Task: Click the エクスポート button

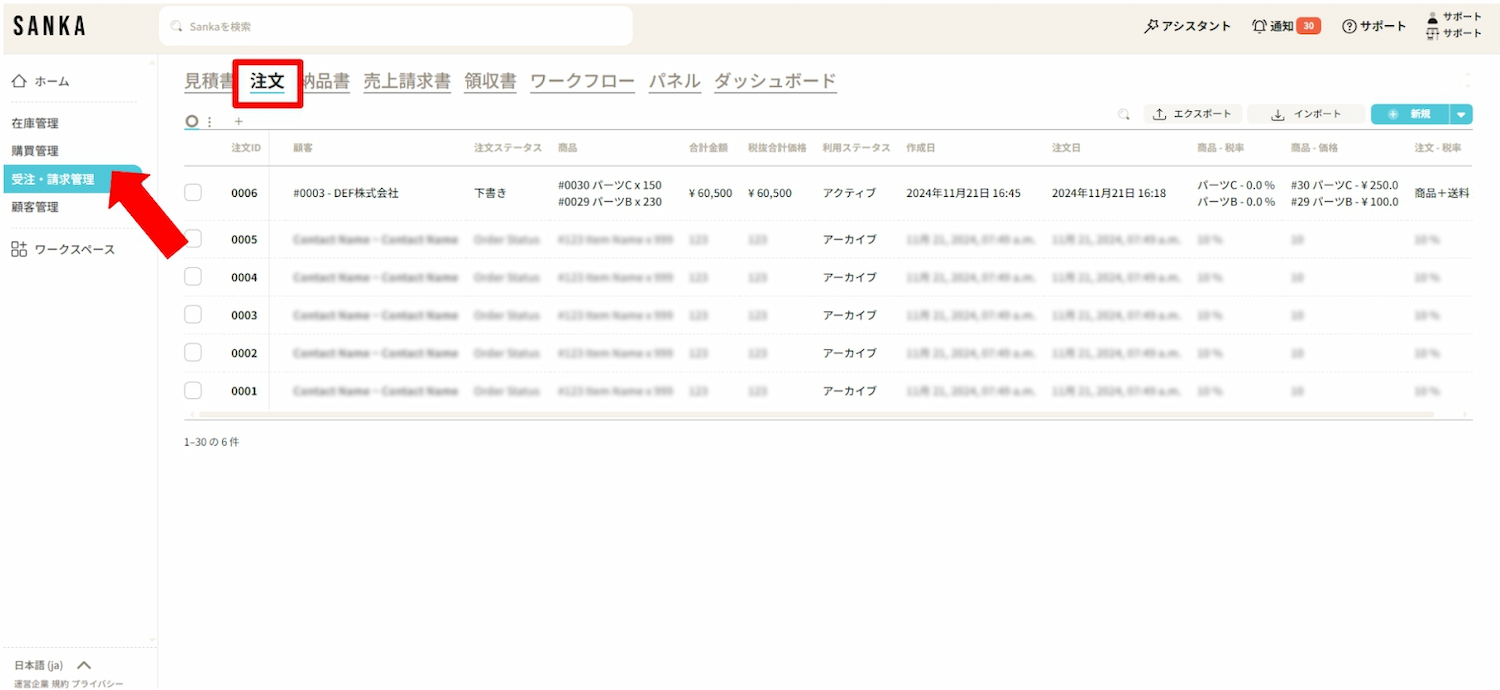Action: [1194, 114]
